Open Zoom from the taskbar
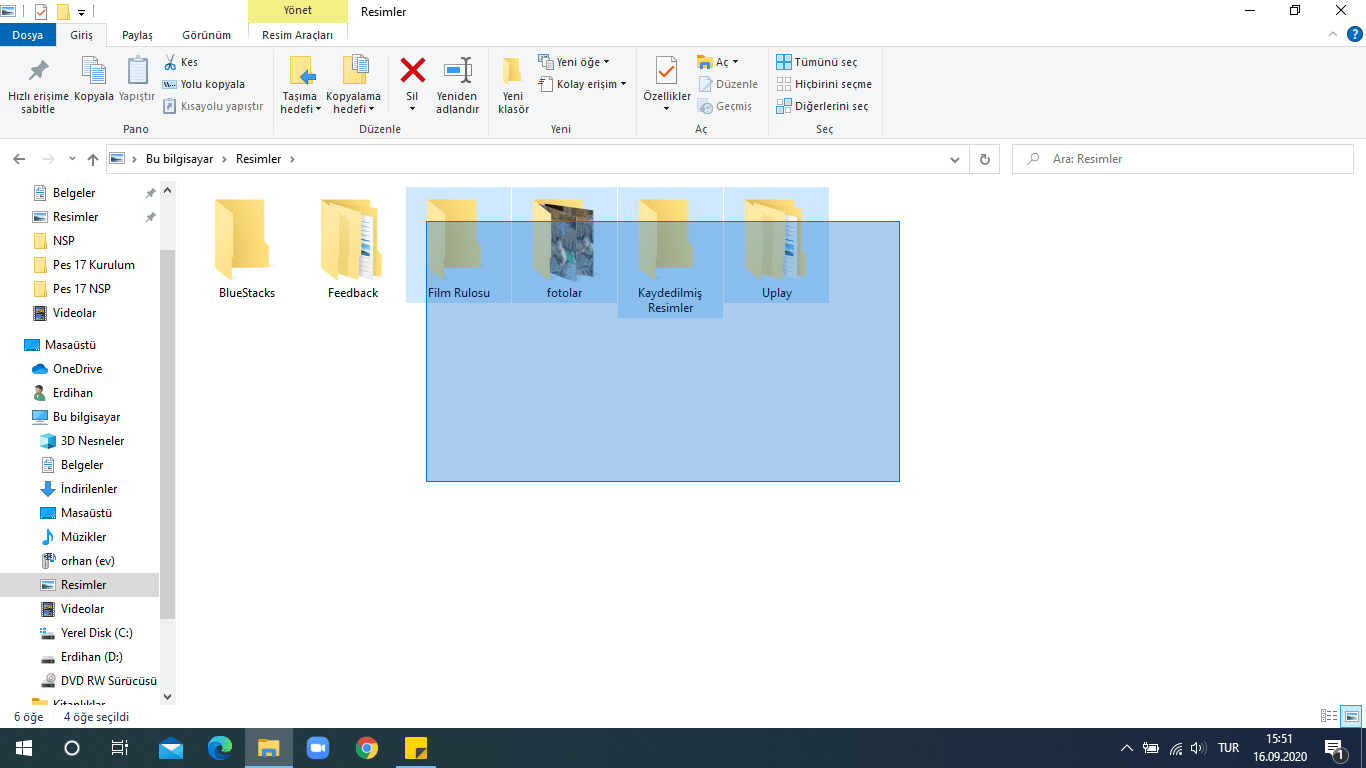 tap(318, 748)
